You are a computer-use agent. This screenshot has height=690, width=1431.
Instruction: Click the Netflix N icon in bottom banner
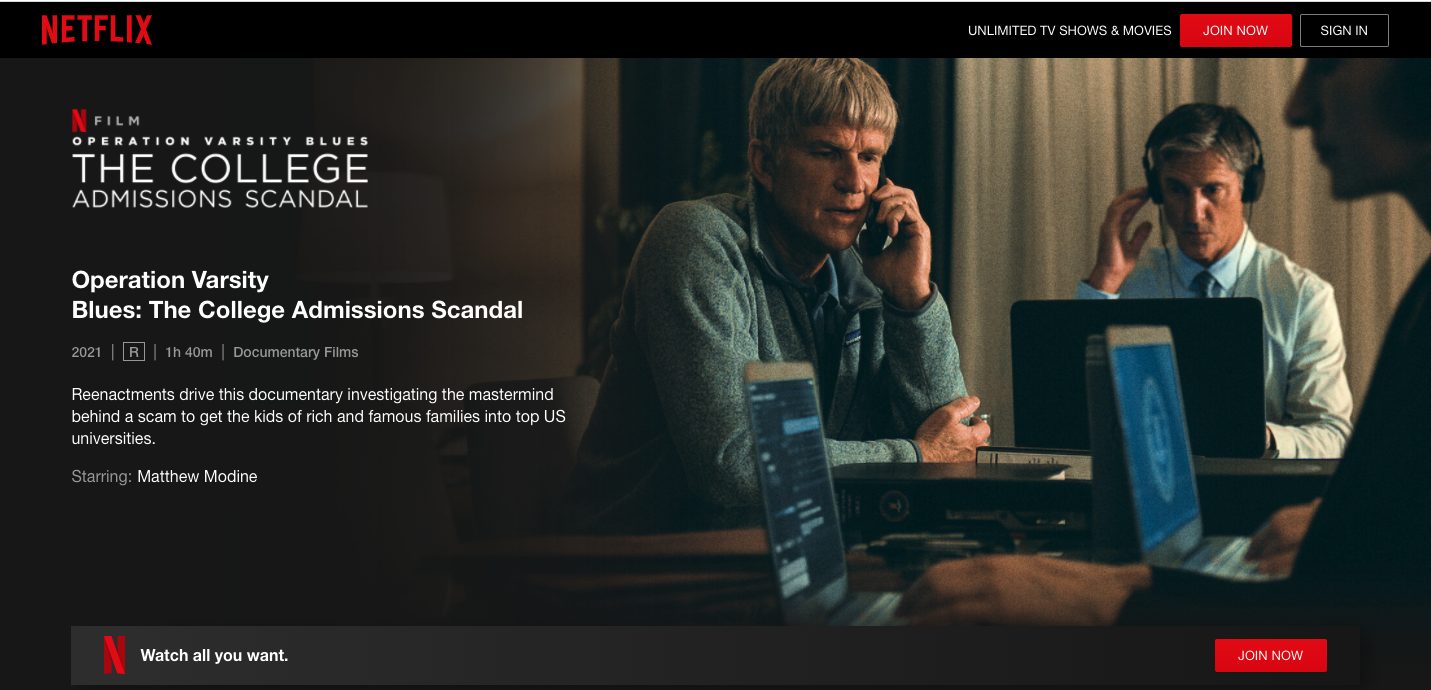pos(114,655)
